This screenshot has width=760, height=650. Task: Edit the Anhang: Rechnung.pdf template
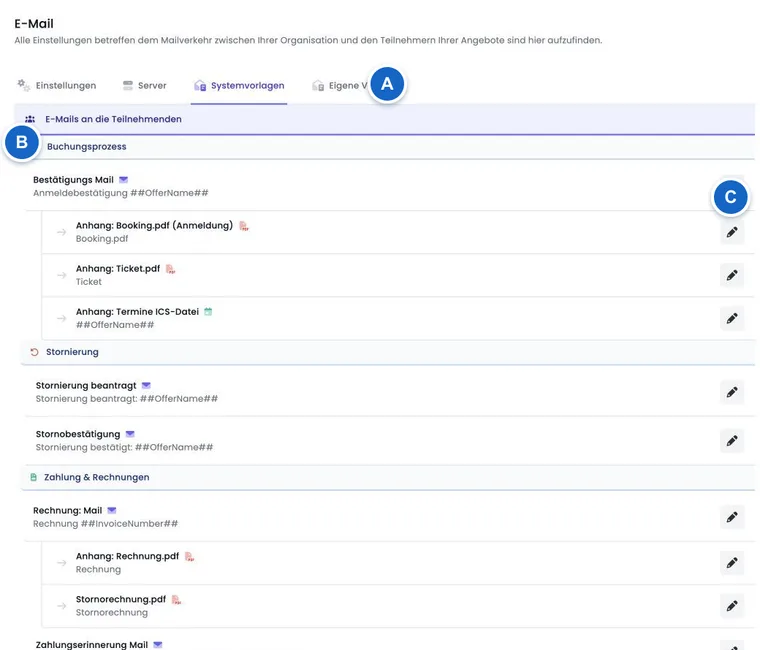pyautogui.click(x=732, y=563)
